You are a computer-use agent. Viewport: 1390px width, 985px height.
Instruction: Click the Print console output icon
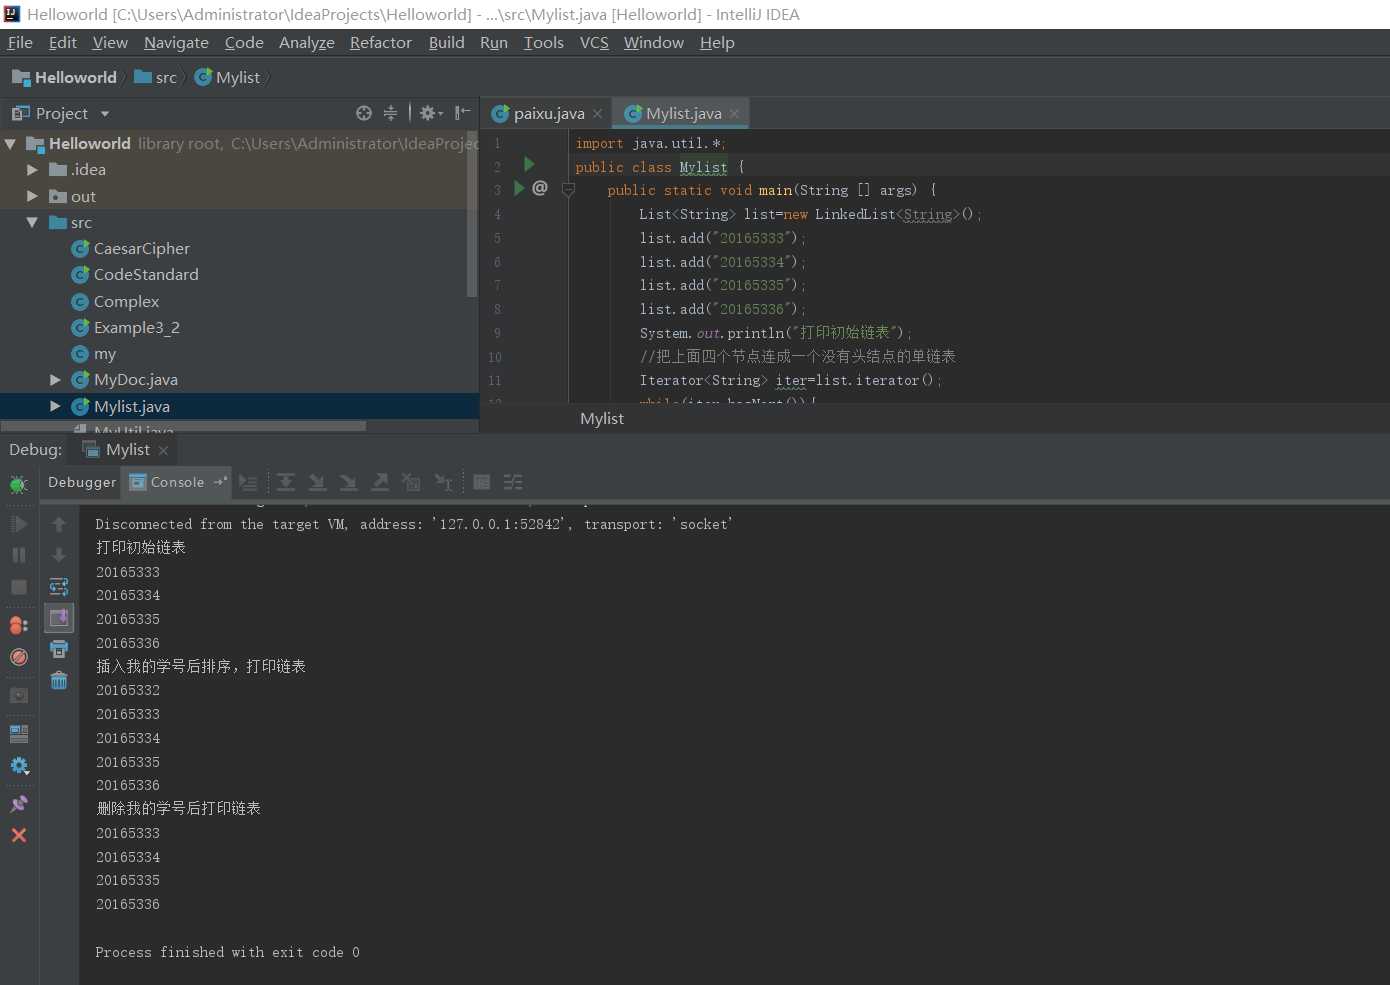(59, 649)
